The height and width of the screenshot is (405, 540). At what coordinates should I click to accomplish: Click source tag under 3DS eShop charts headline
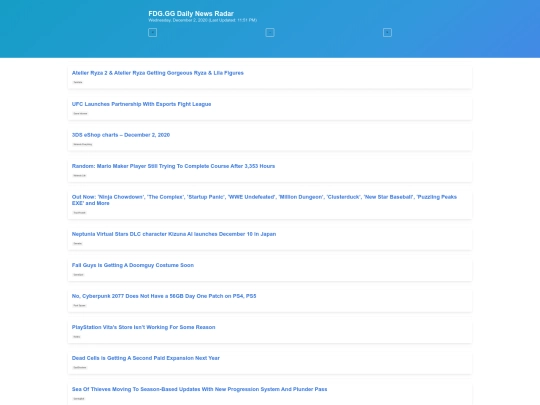point(83,144)
